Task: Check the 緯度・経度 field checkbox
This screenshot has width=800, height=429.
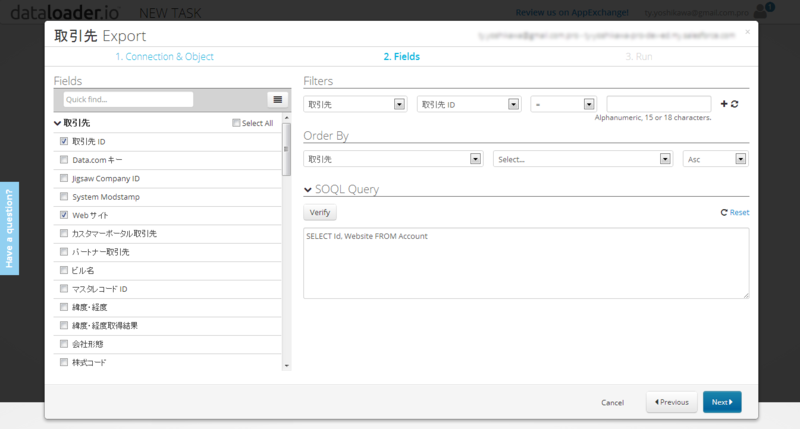Action: pyautogui.click(x=64, y=307)
